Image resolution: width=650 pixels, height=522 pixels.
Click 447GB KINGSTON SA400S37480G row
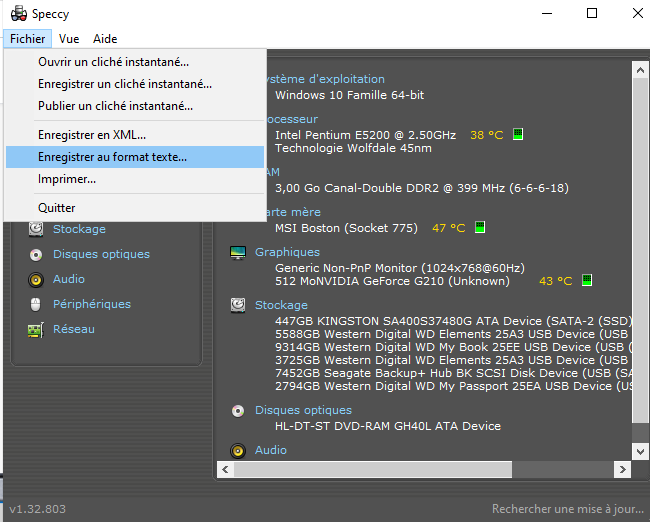click(453, 321)
